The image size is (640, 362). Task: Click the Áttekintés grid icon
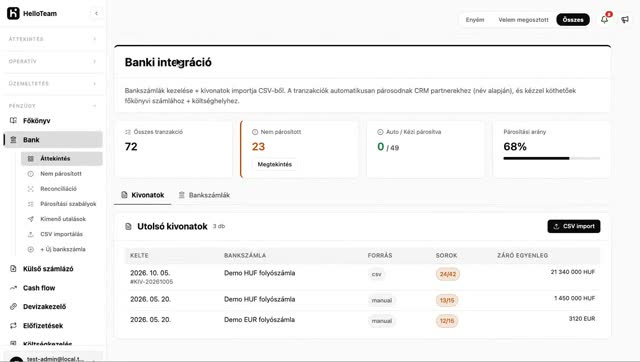(31, 158)
